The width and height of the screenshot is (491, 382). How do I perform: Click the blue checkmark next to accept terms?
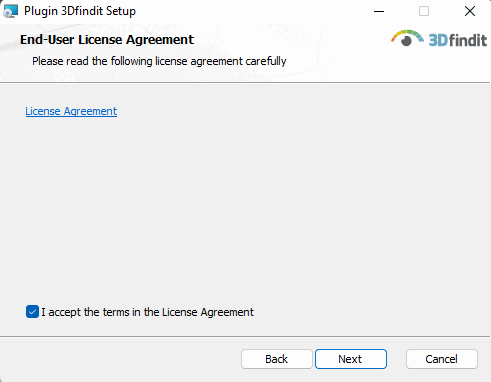(x=32, y=312)
